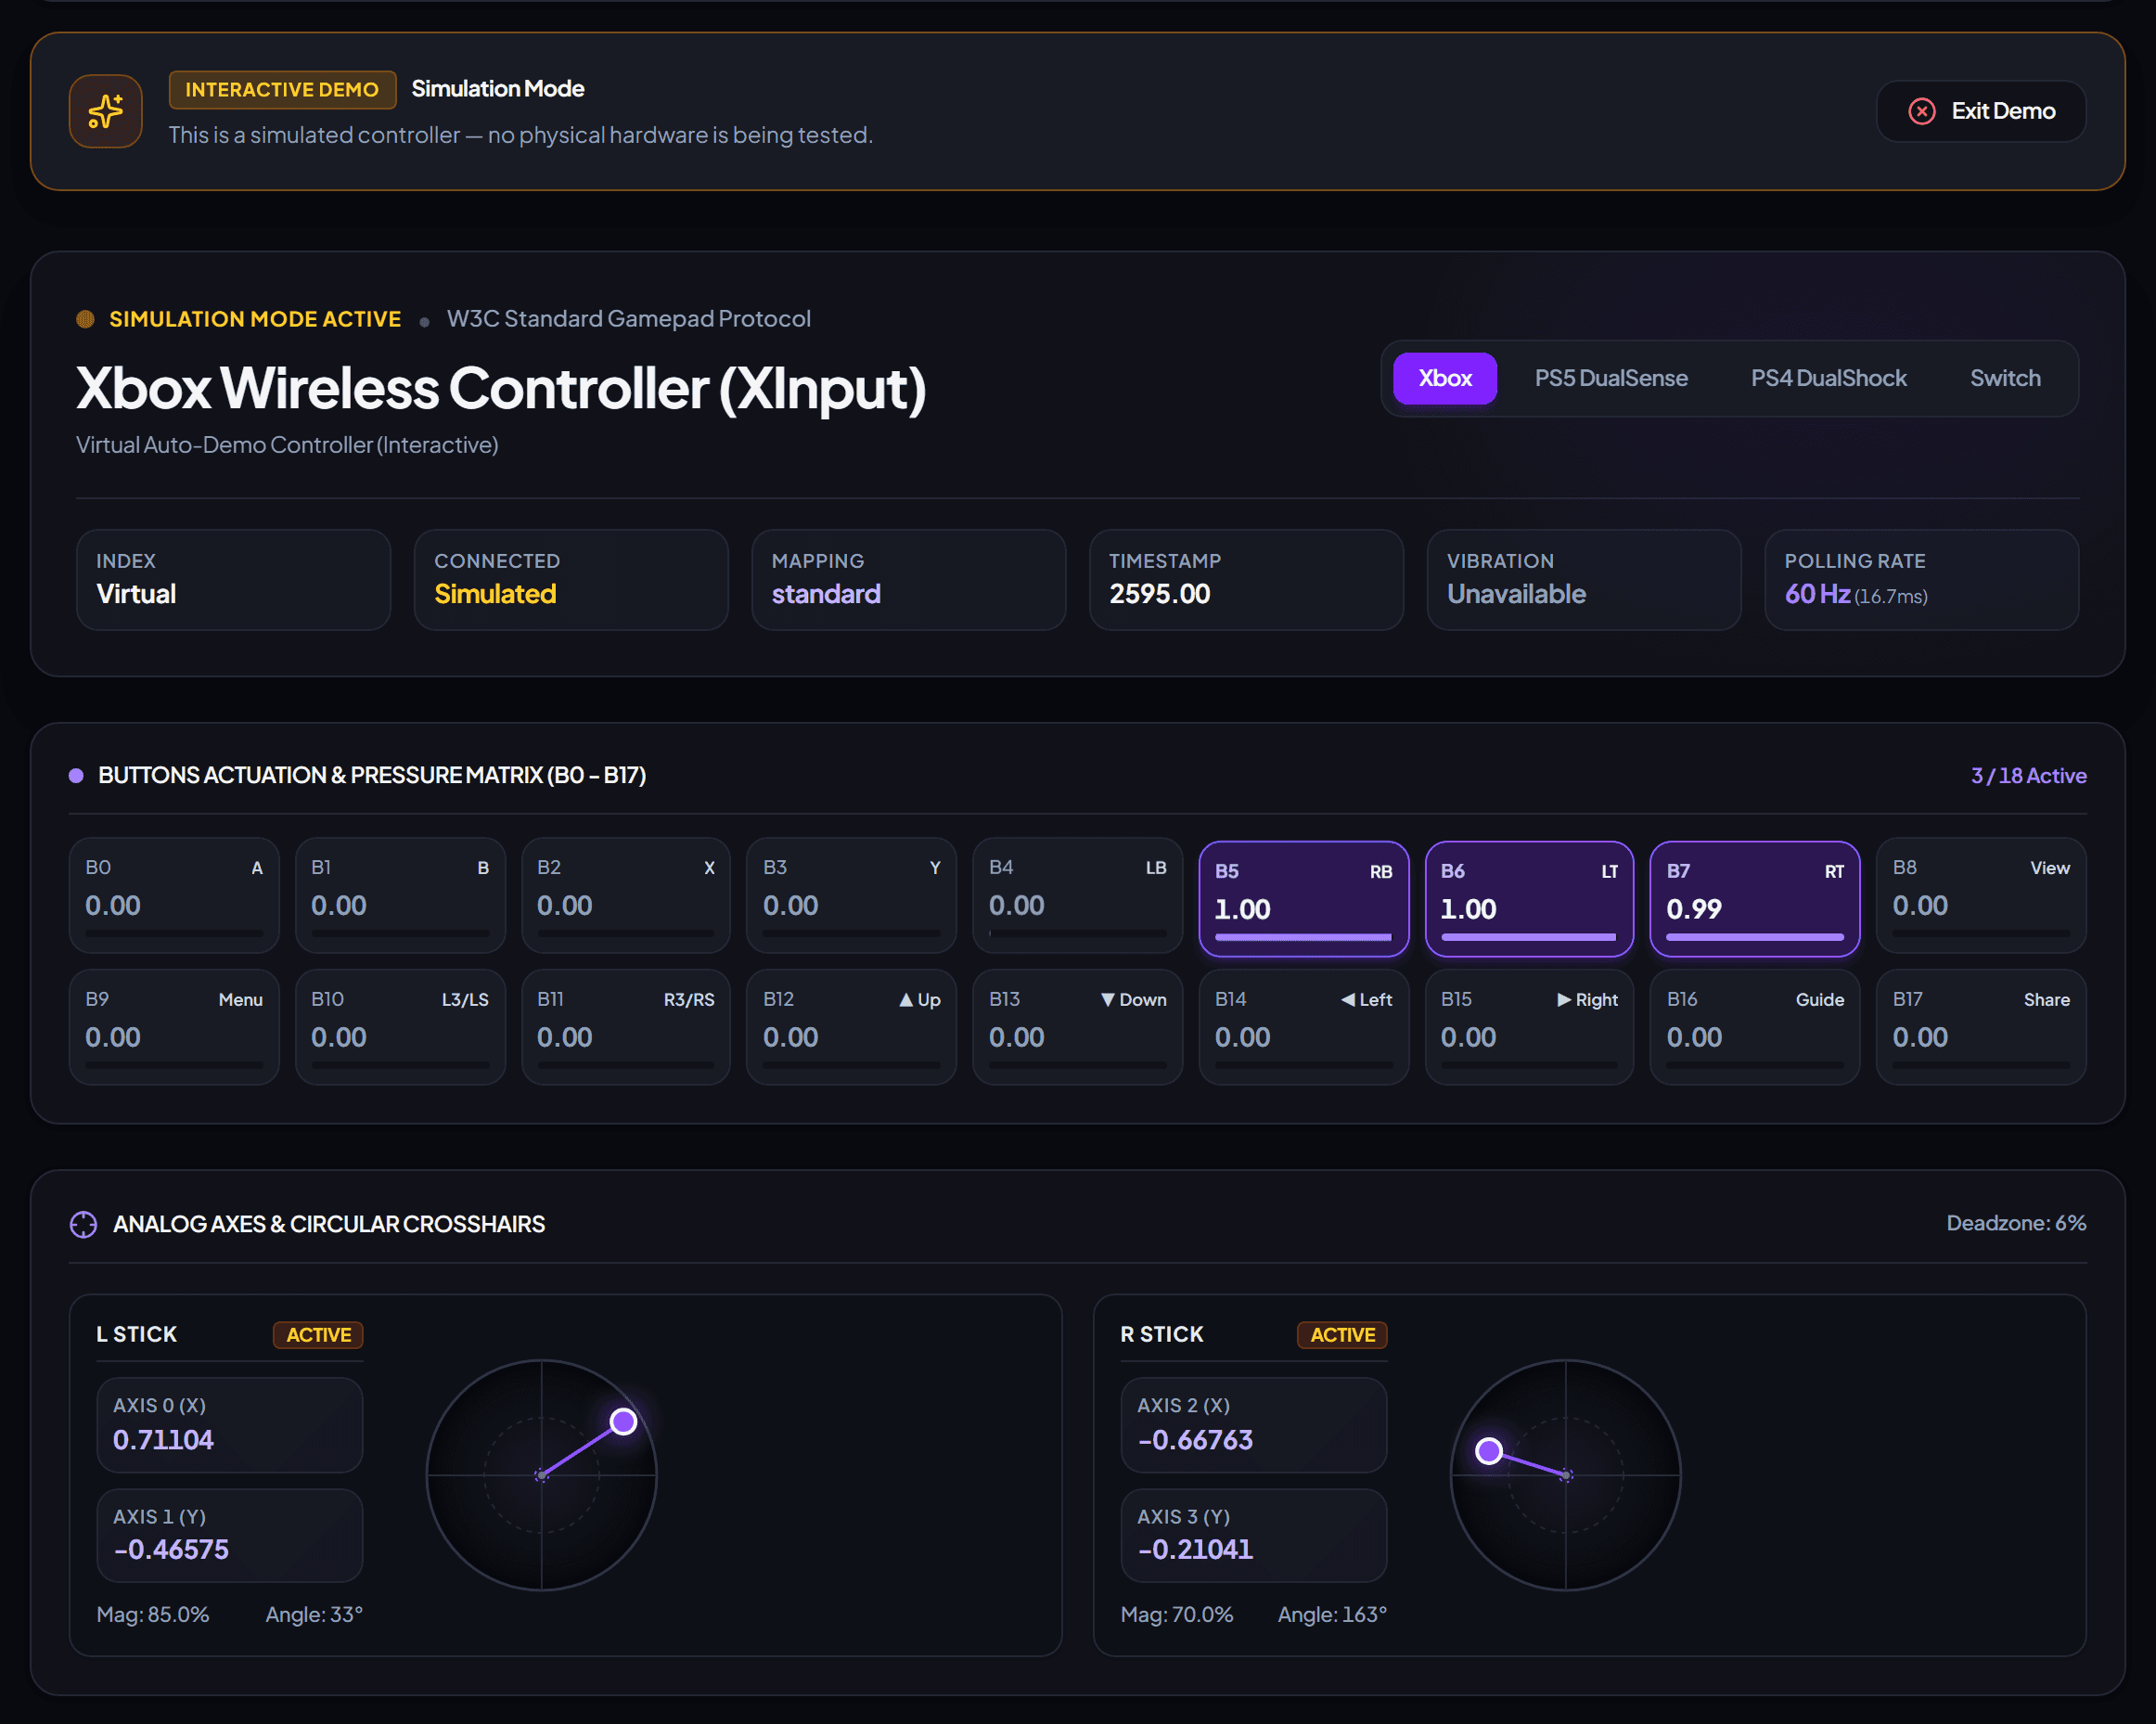Click the B6 LT button card
Screen dimensions: 2156x1724
pyautogui.click(x=1529, y=899)
